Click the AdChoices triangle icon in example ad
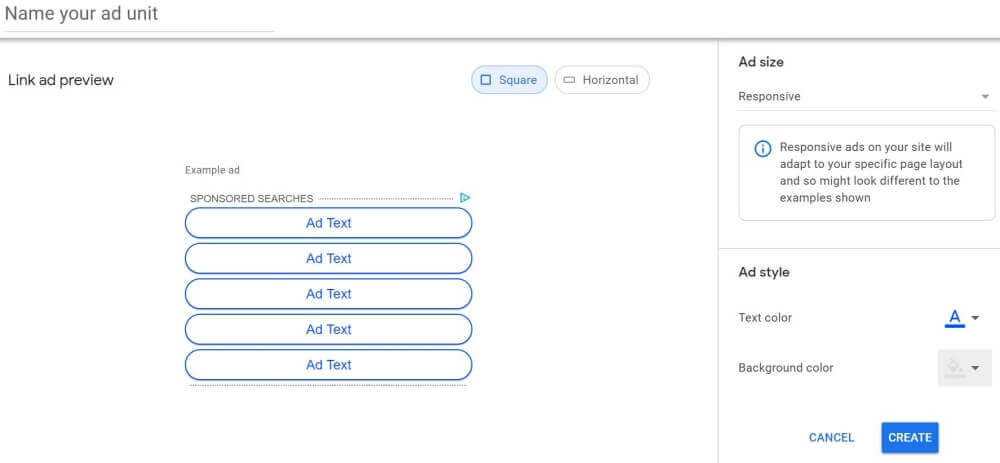 point(465,198)
